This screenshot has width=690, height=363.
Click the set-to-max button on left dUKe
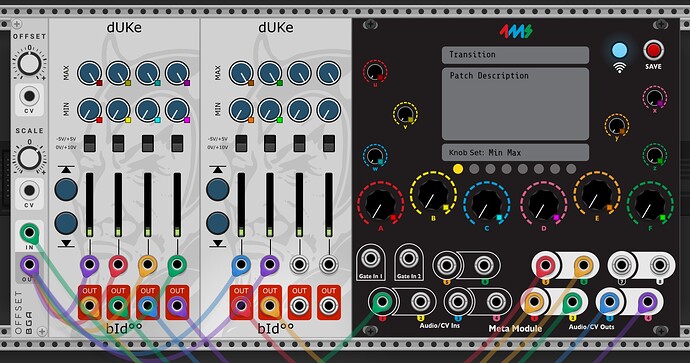[x=66, y=190]
